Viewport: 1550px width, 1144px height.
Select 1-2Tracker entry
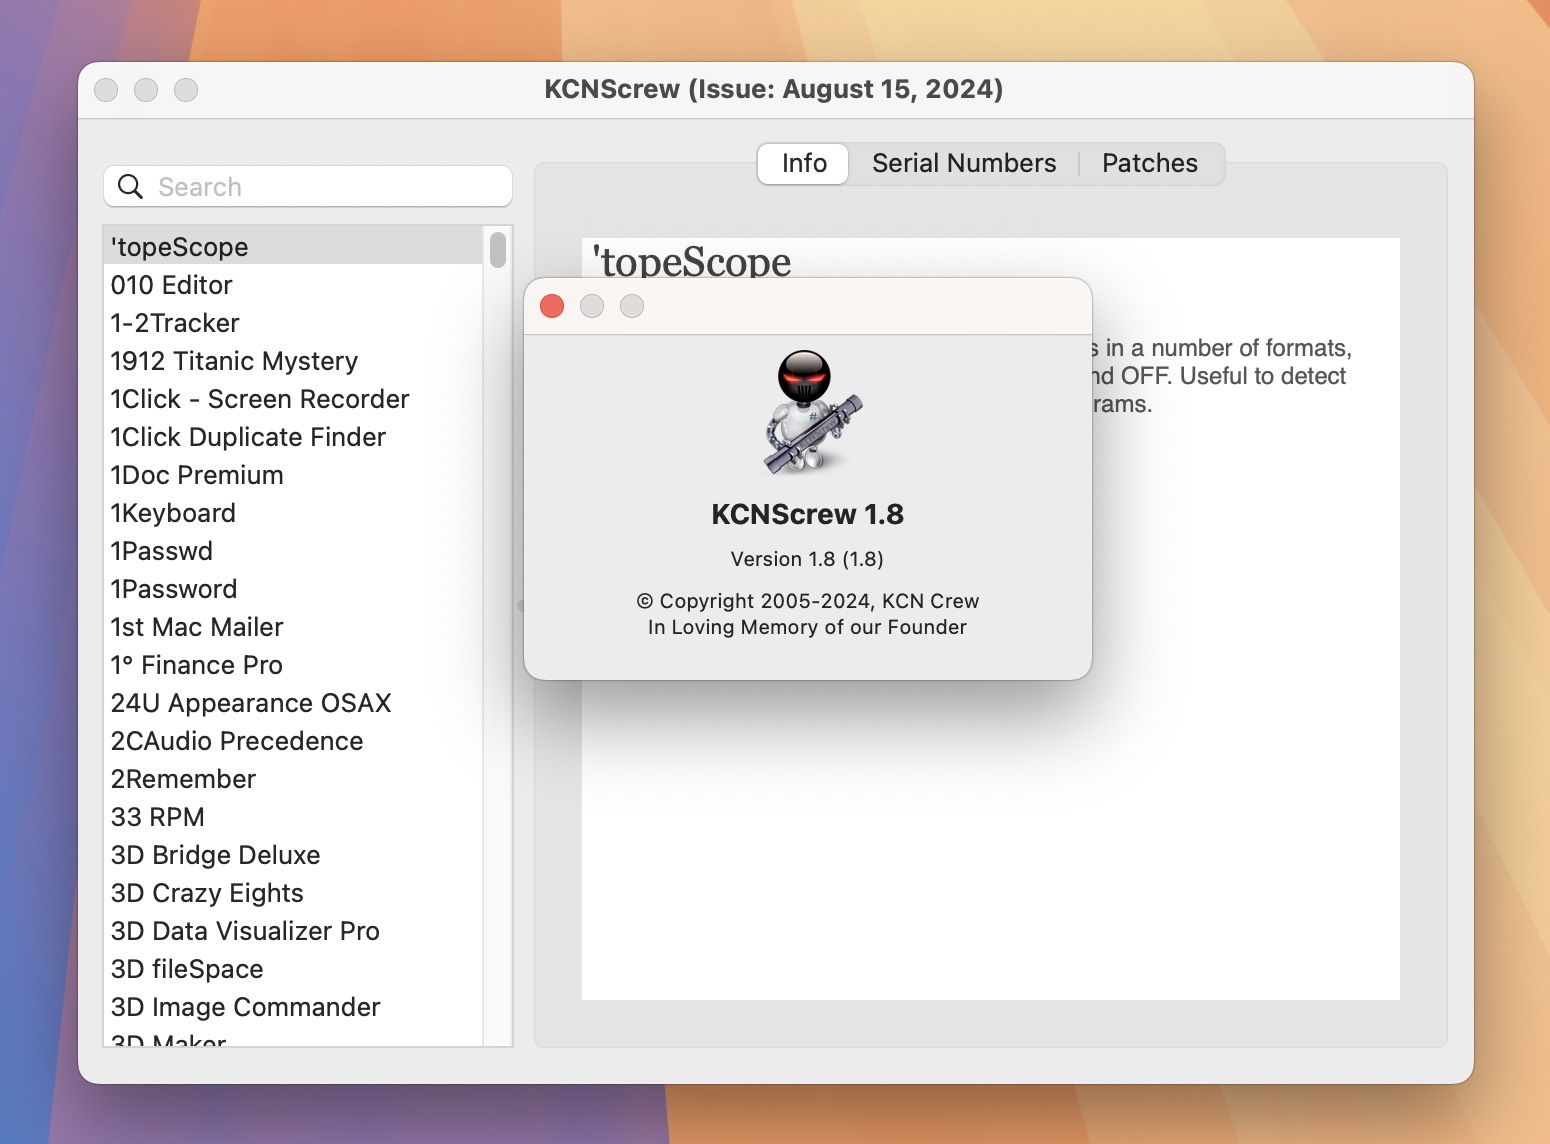(293, 323)
